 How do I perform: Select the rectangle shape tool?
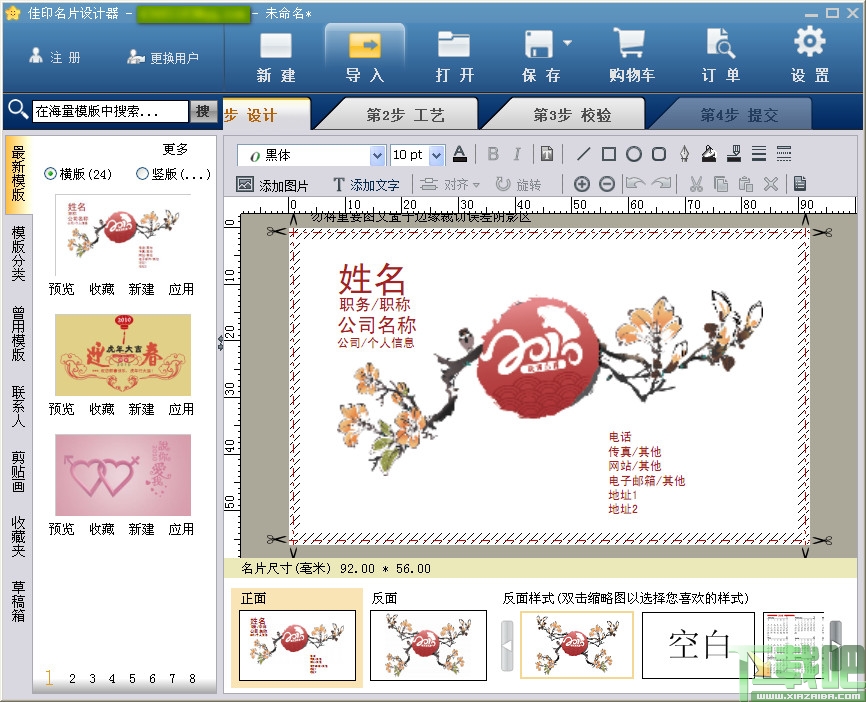point(609,154)
